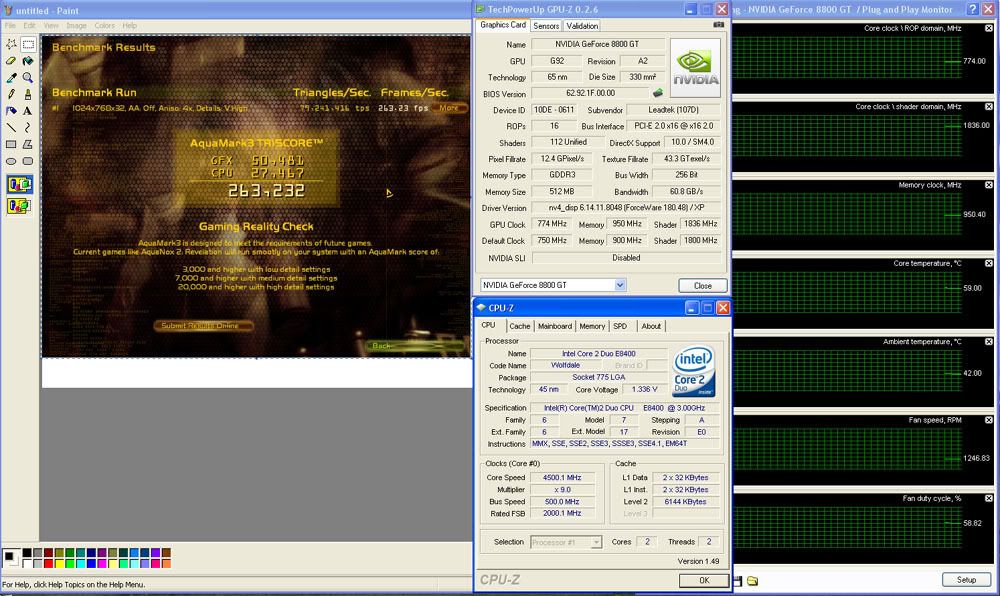1000x596 pixels.
Task: Pick the Rectangle shape tool
Action: click(11, 144)
